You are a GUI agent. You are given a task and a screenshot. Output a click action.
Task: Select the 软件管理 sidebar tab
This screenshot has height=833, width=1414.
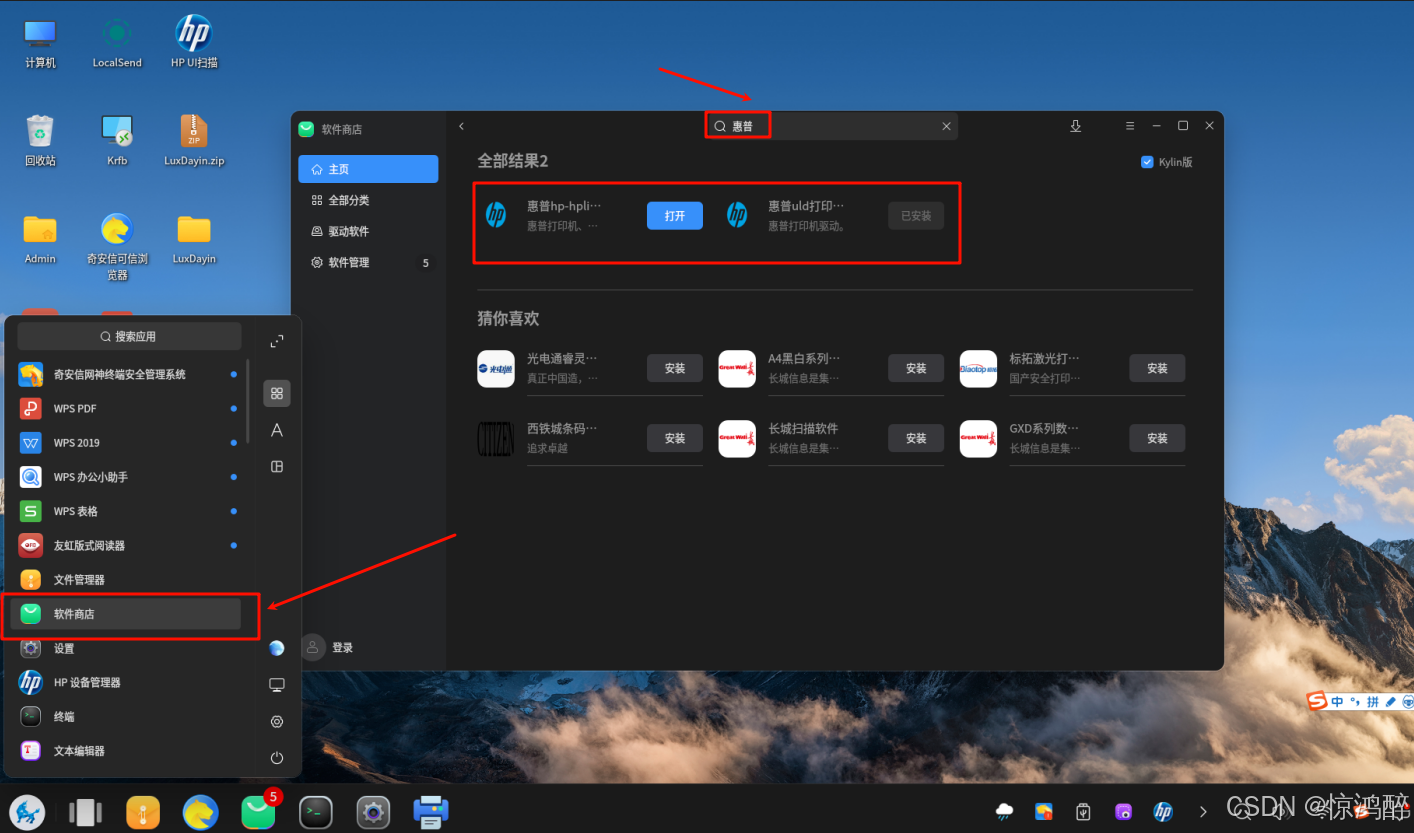pos(368,262)
